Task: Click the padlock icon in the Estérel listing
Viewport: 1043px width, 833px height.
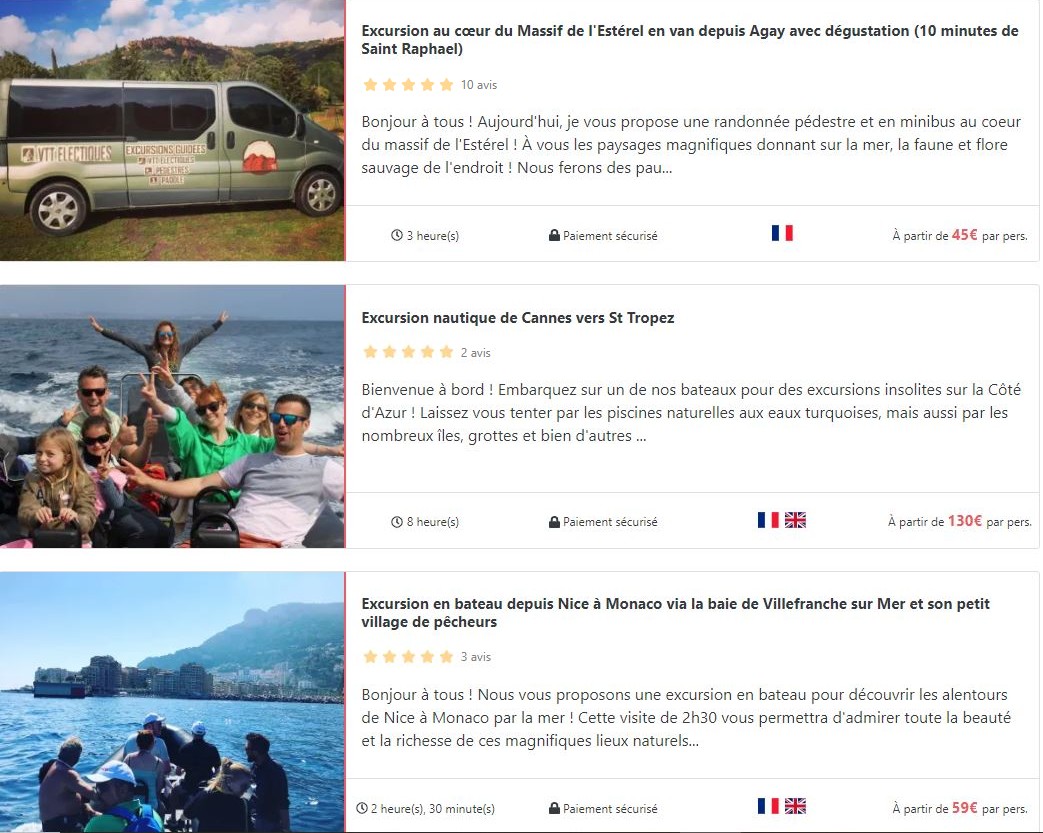Action: (554, 236)
